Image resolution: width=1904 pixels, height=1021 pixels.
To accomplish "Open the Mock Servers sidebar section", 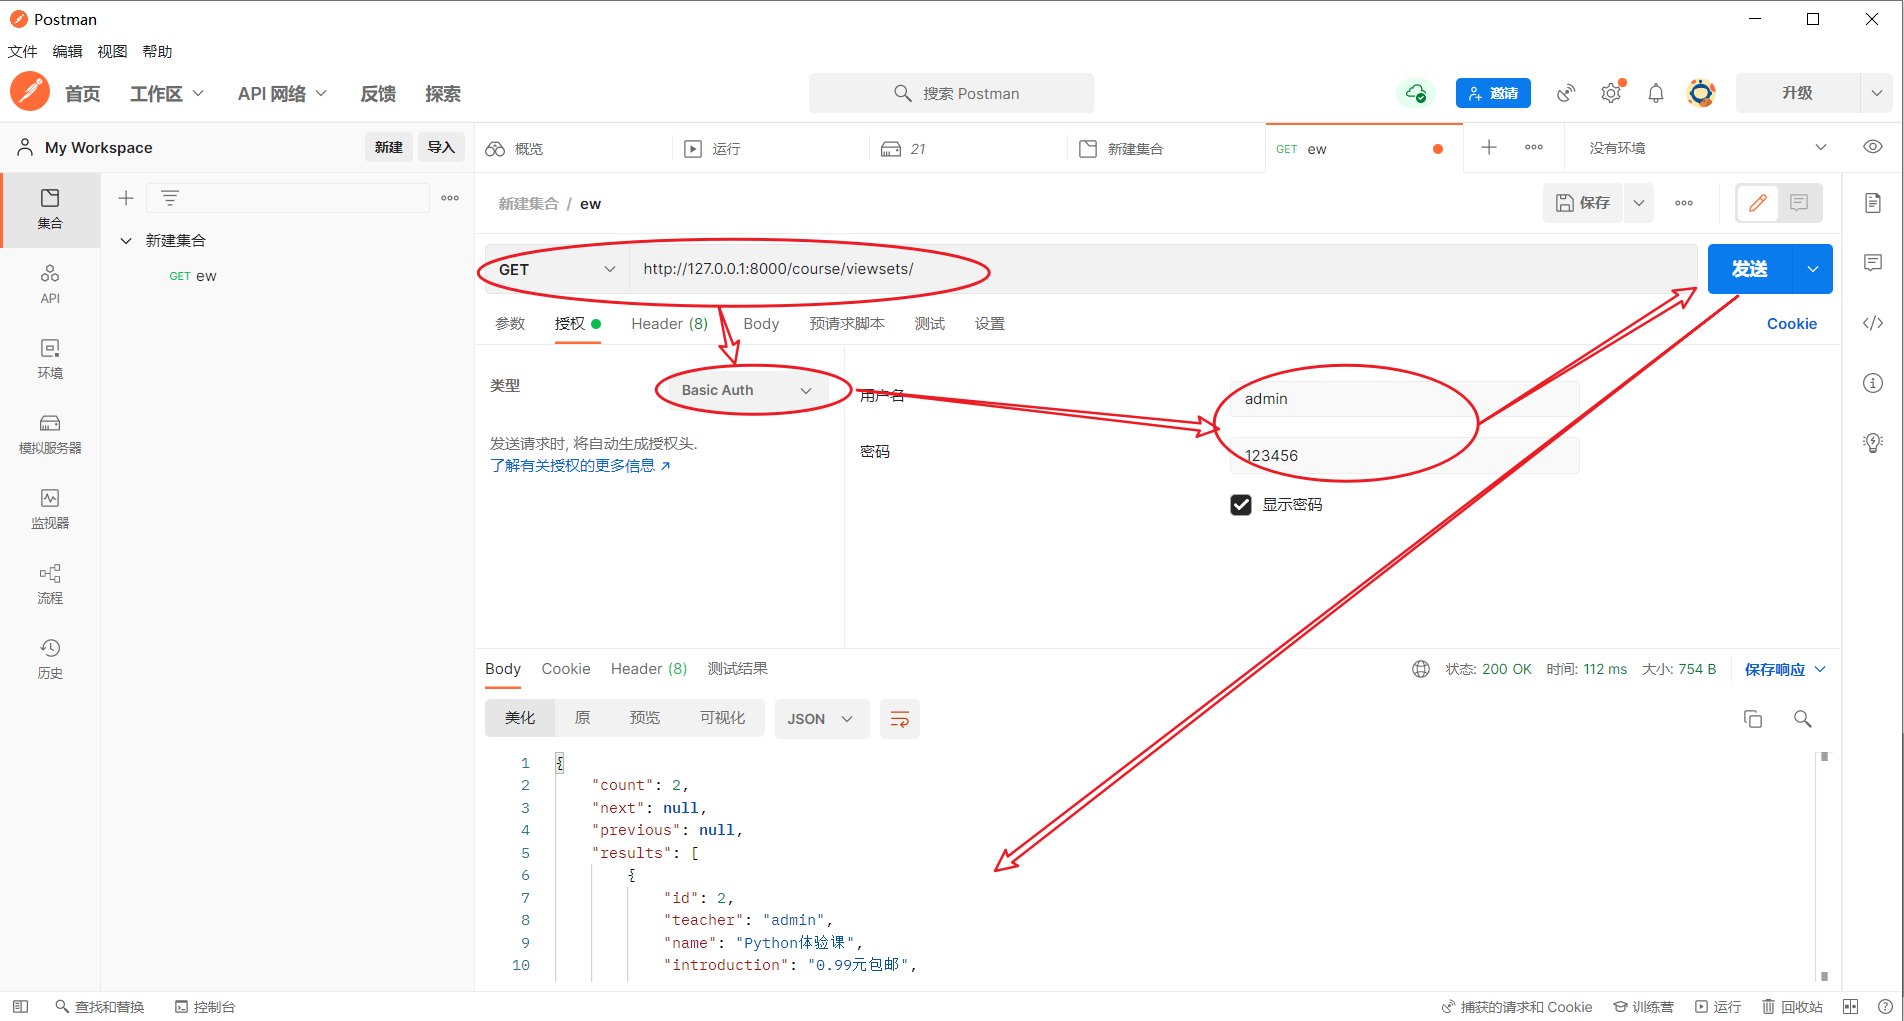I will [50, 434].
